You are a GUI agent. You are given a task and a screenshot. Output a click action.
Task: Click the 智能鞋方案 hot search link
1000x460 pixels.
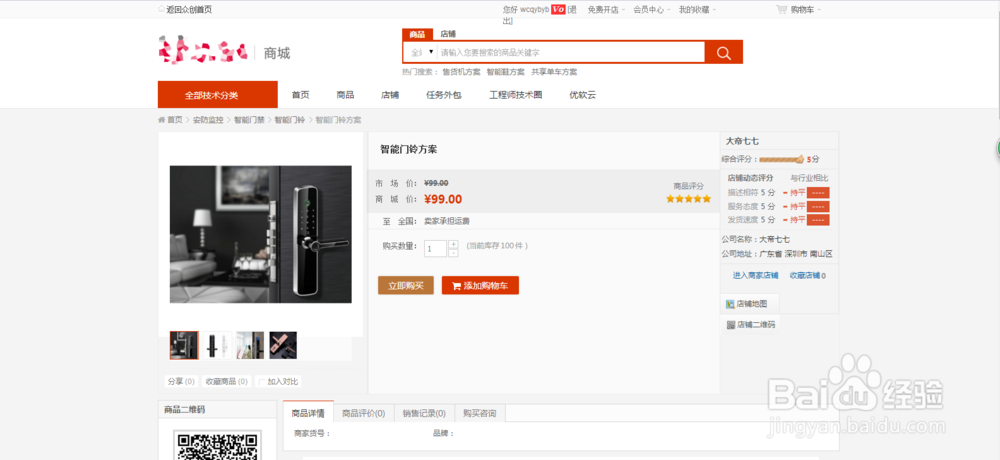pos(506,72)
